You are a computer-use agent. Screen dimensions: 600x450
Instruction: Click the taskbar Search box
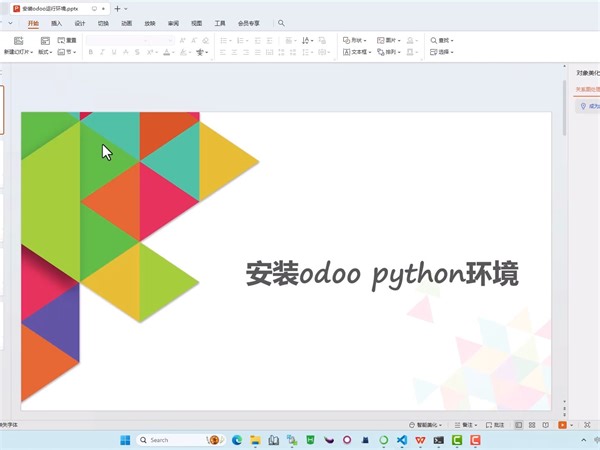(181, 440)
